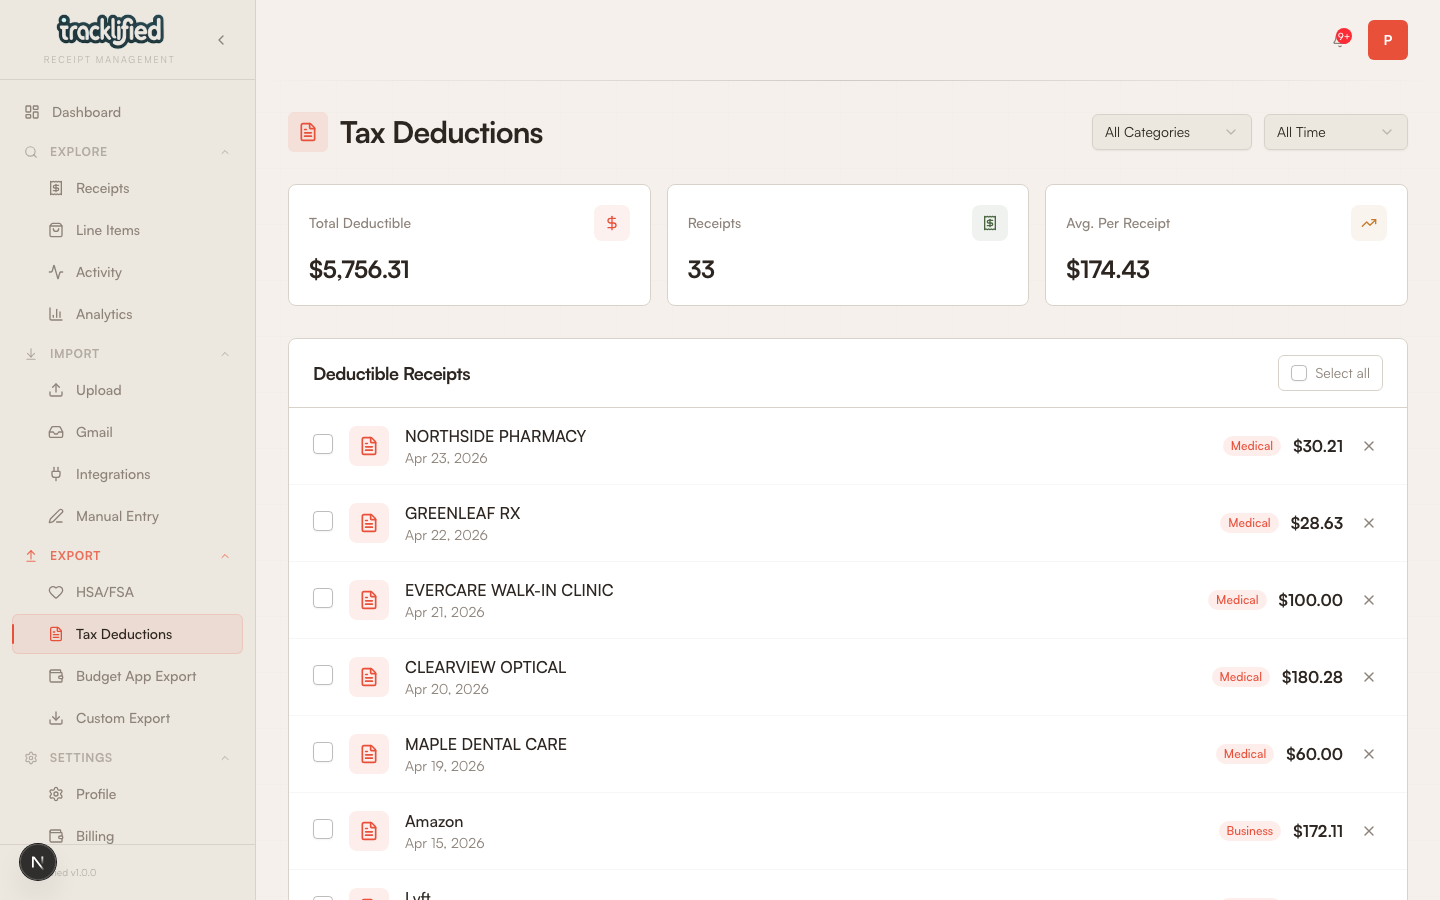Open Line Items page
This screenshot has height=900, width=1440.
pos(127,230)
